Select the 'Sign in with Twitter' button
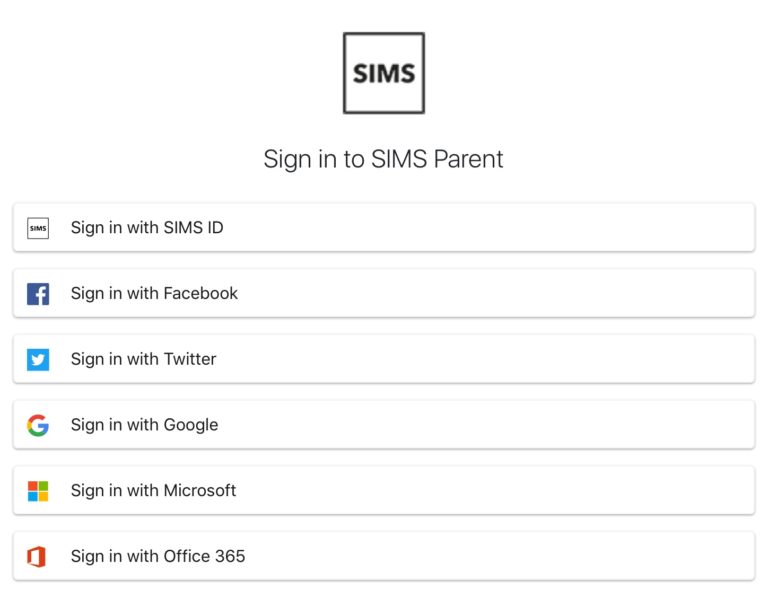The width and height of the screenshot is (768, 599). 384,359
